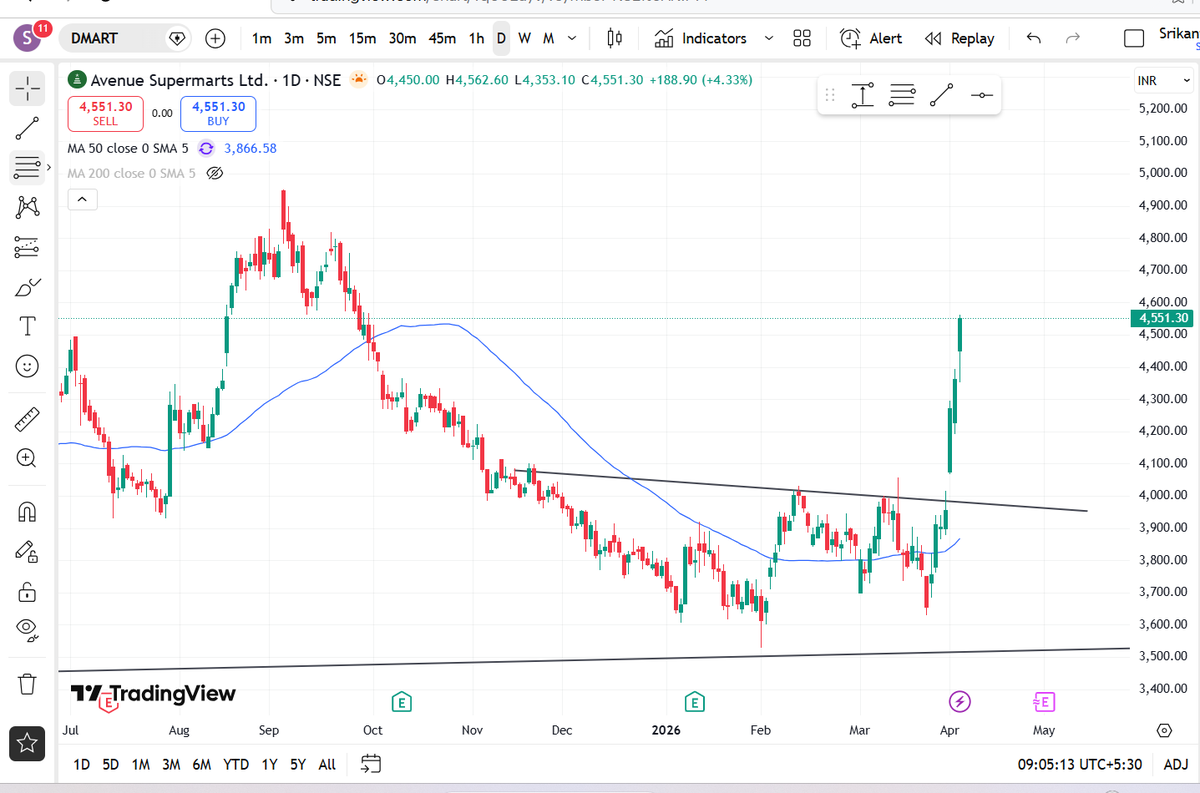Select the D daily timeframe

[501, 38]
